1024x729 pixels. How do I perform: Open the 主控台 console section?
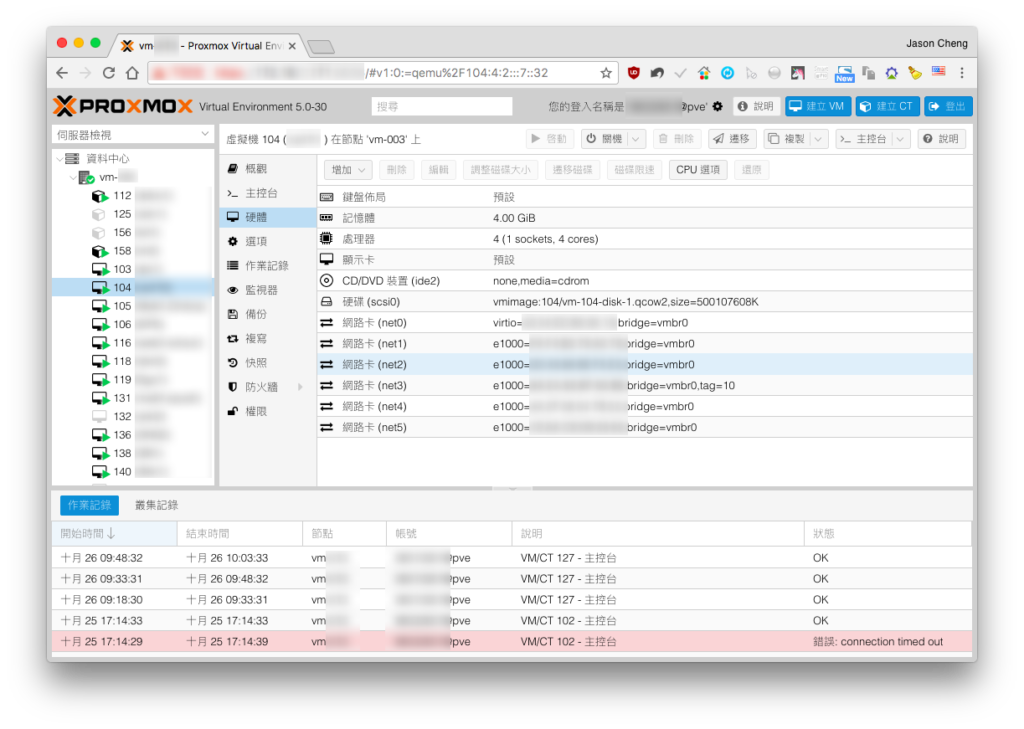[x=268, y=193]
